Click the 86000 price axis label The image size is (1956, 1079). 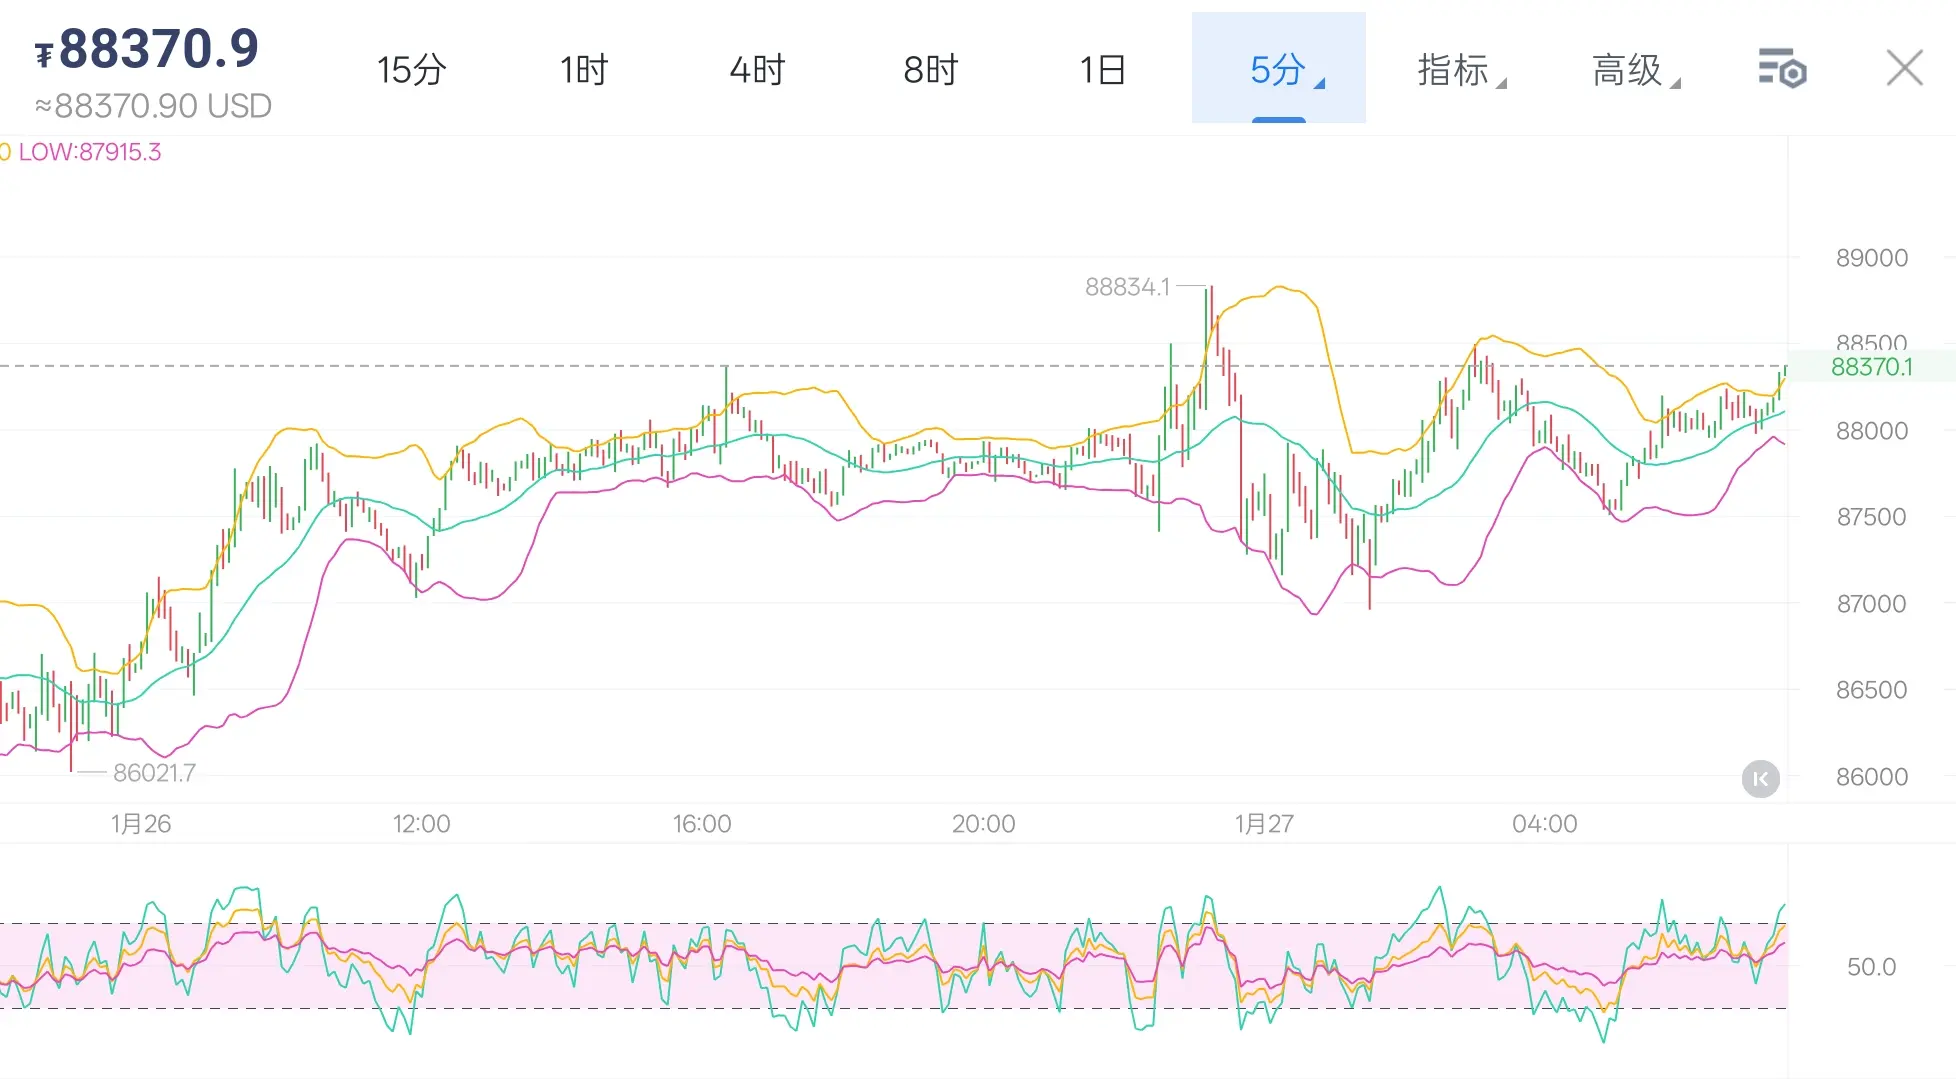[1871, 777]
